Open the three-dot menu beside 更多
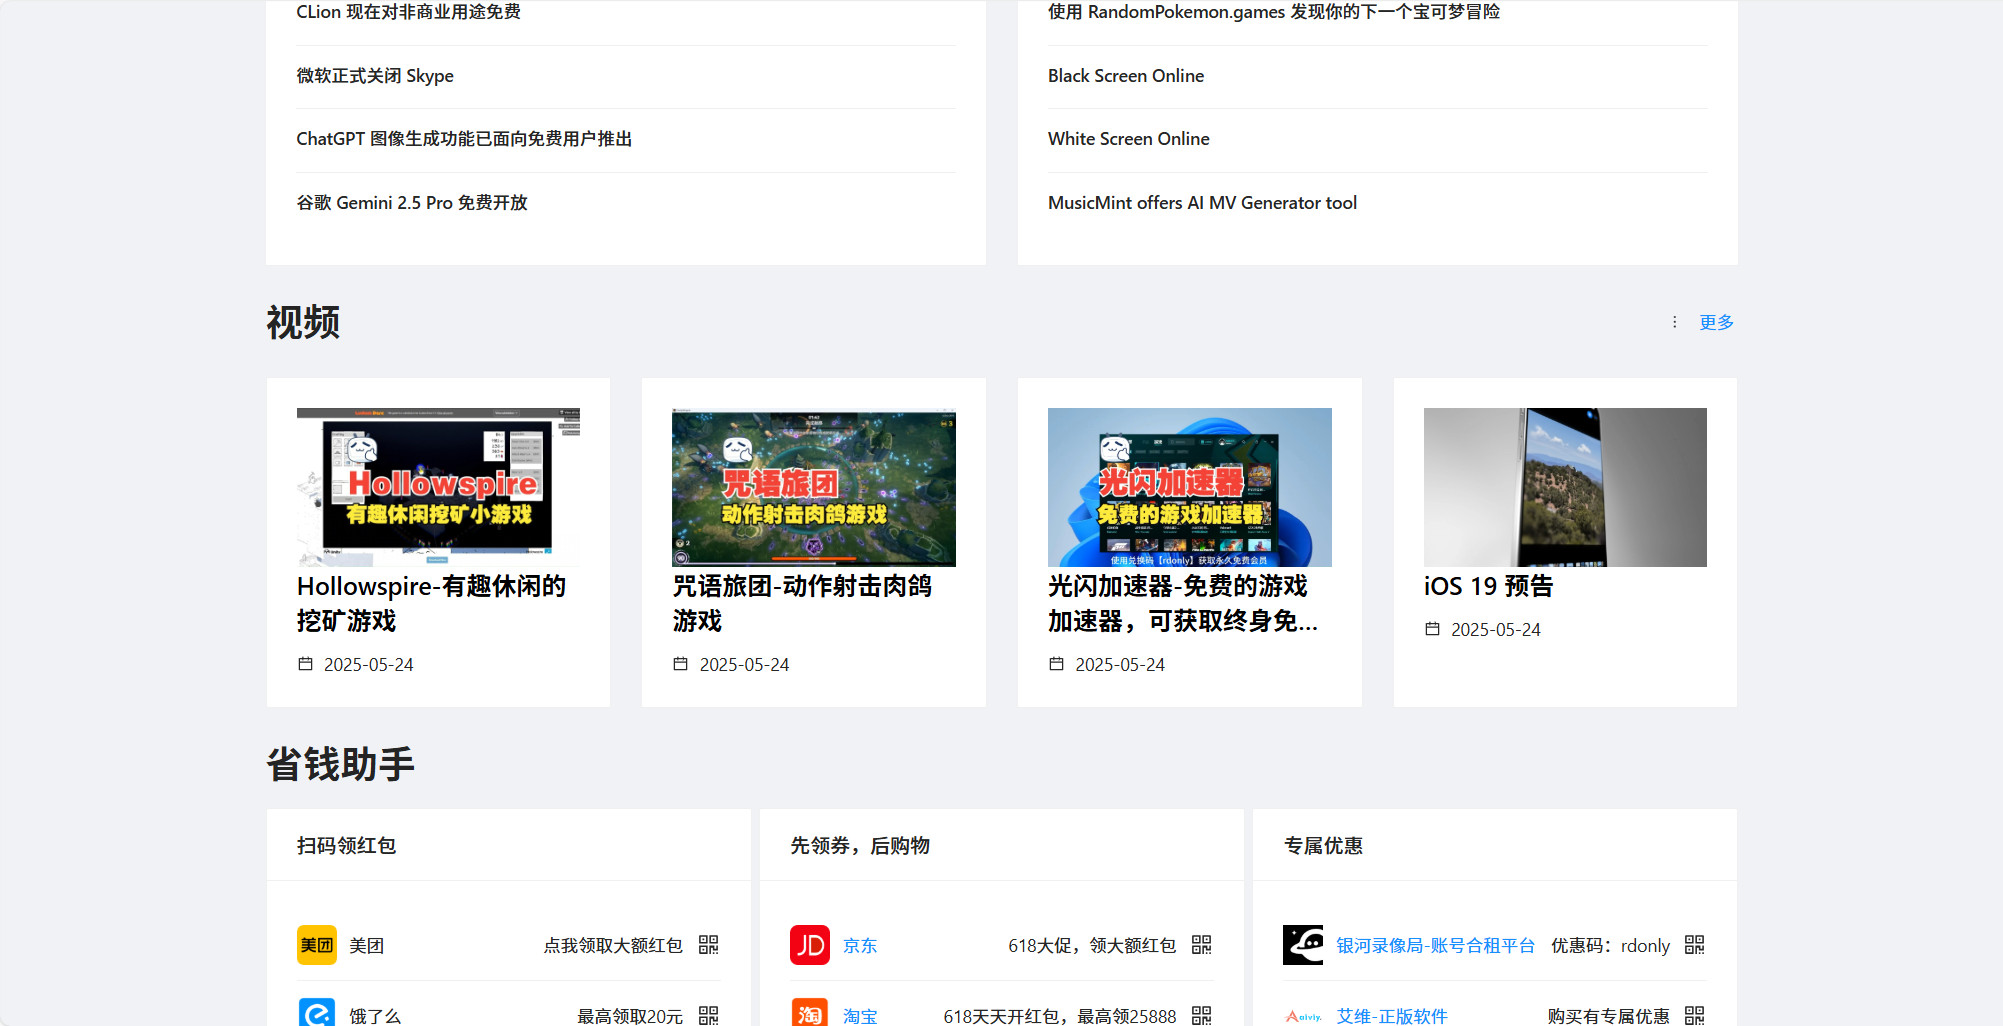This screenshot has width=2003, height=1026. (x=1675, y=322)
